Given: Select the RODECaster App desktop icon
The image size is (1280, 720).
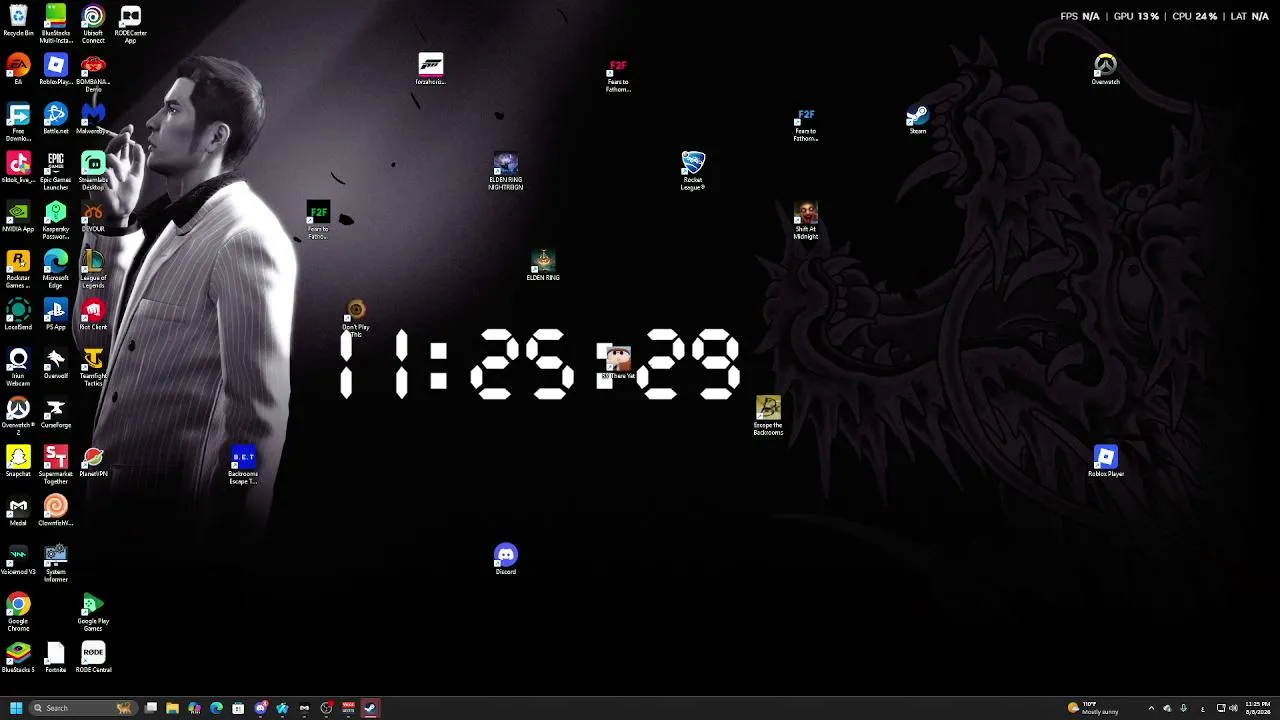Looking at the screenshot, I should (130, 24).
